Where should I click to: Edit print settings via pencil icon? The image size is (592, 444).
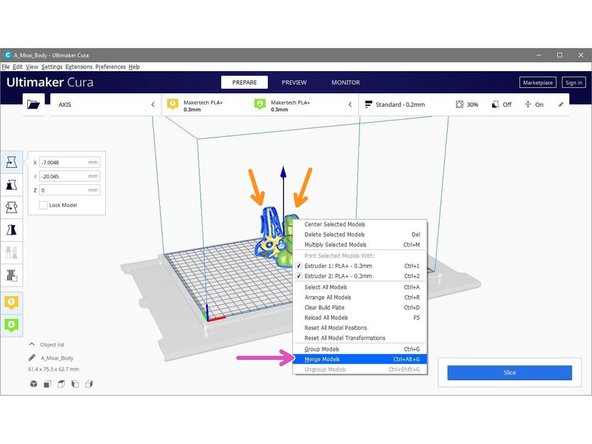click(x=561, y=105)
